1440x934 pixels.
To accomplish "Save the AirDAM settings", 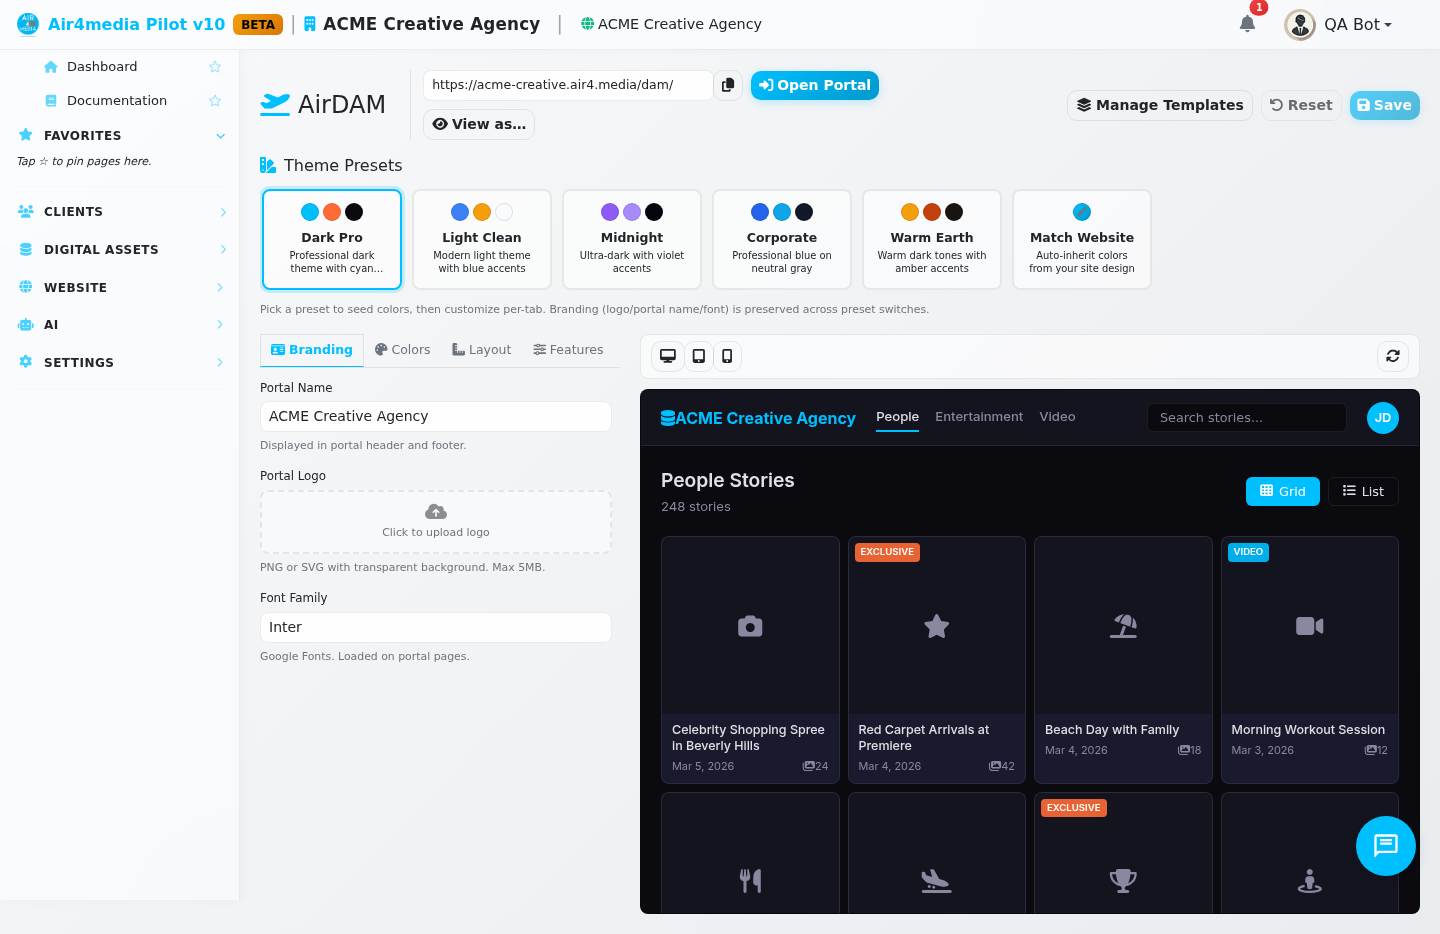I will pos(1385,105).
